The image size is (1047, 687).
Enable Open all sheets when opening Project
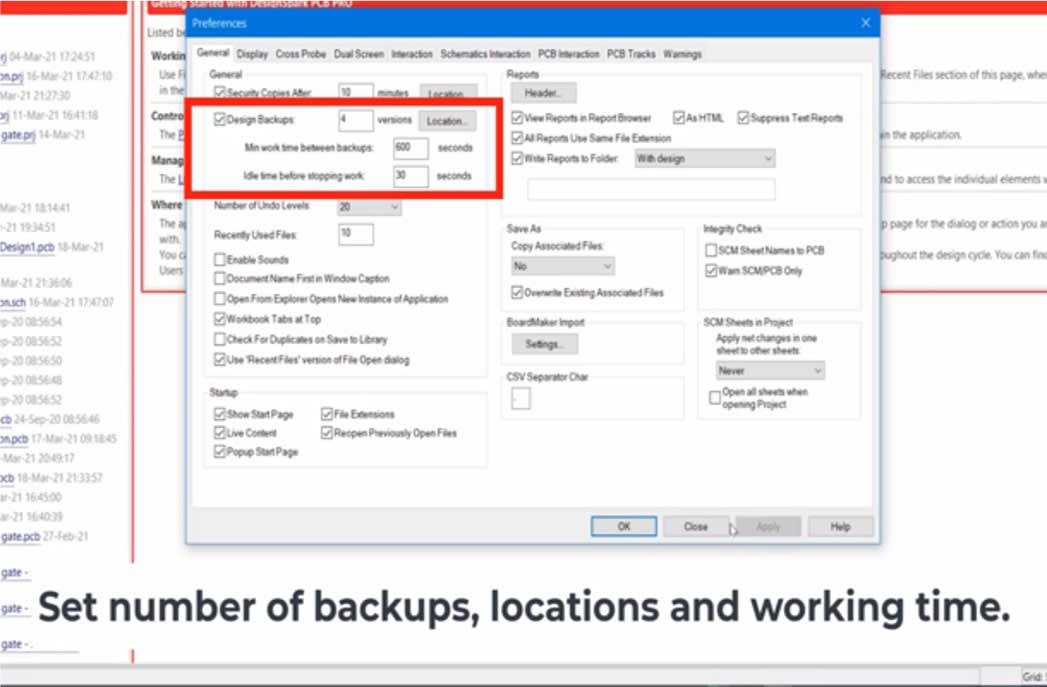(714, 397)
